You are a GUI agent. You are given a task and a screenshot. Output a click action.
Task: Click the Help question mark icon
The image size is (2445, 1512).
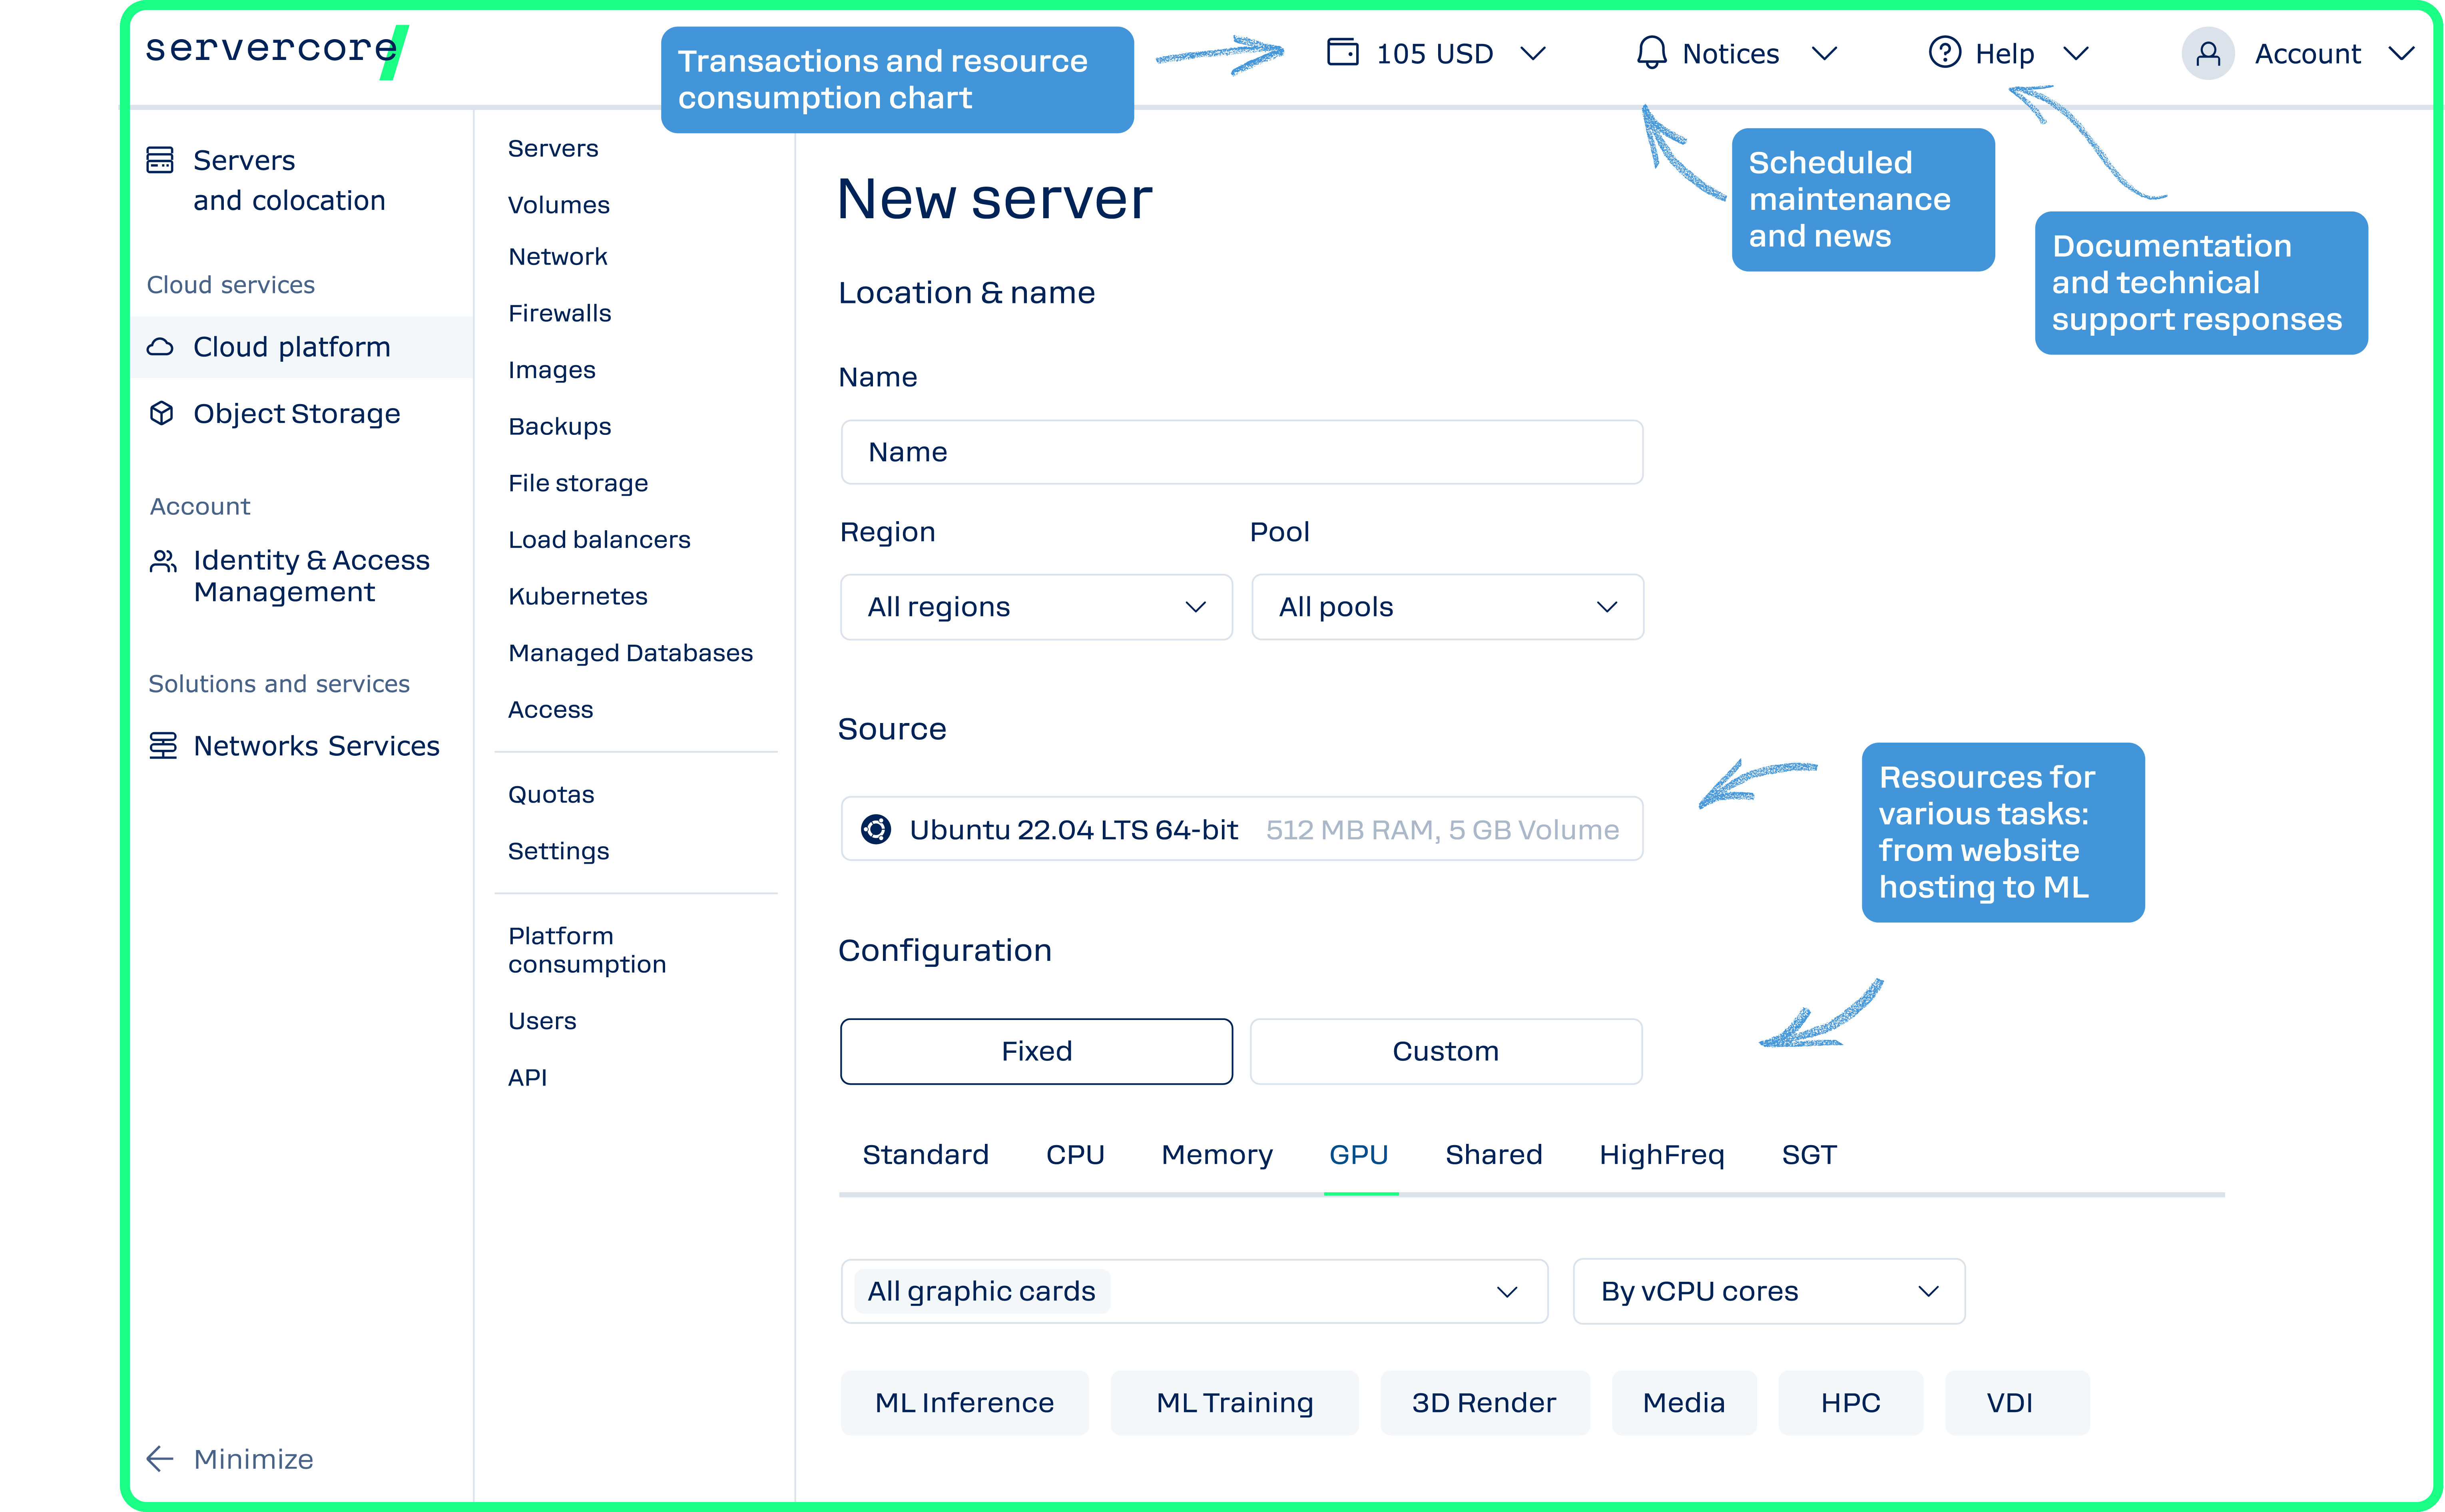coord(1944,52)
